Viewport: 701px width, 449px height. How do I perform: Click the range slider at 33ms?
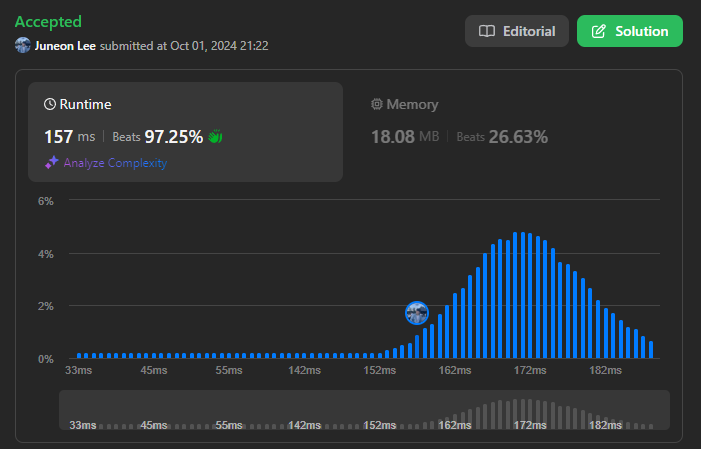click(83, 425)
